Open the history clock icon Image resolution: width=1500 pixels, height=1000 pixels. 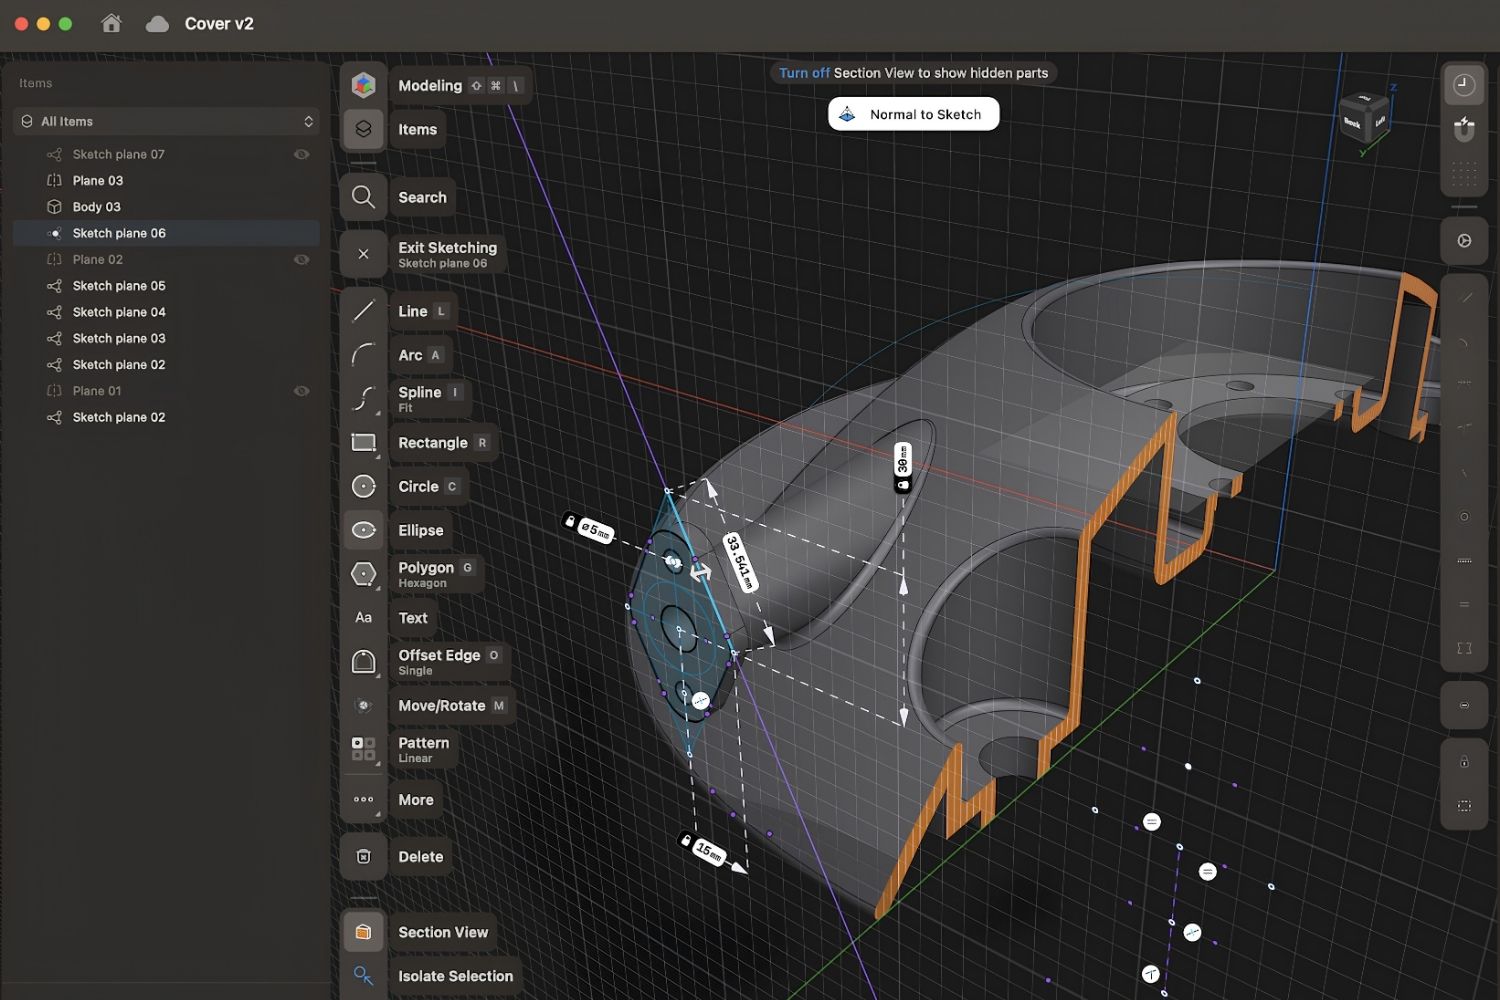tap(1464, 85)
